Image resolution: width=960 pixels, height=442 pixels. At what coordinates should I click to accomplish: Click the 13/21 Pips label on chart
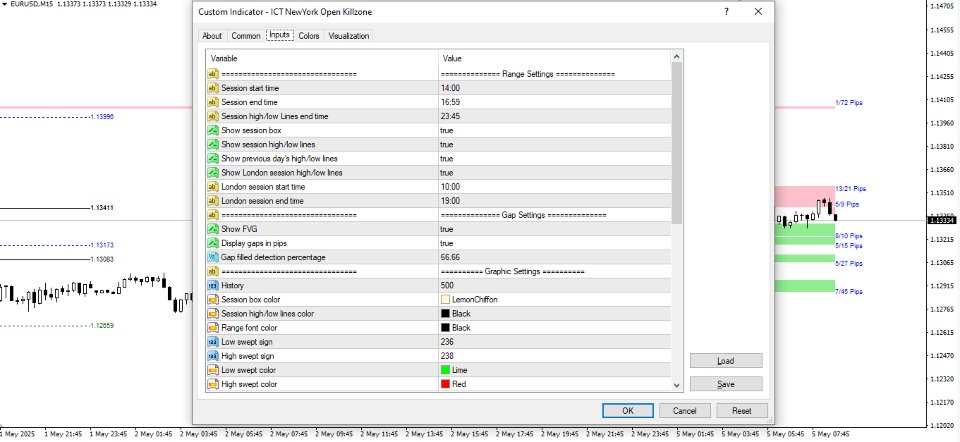click(851, 189)
